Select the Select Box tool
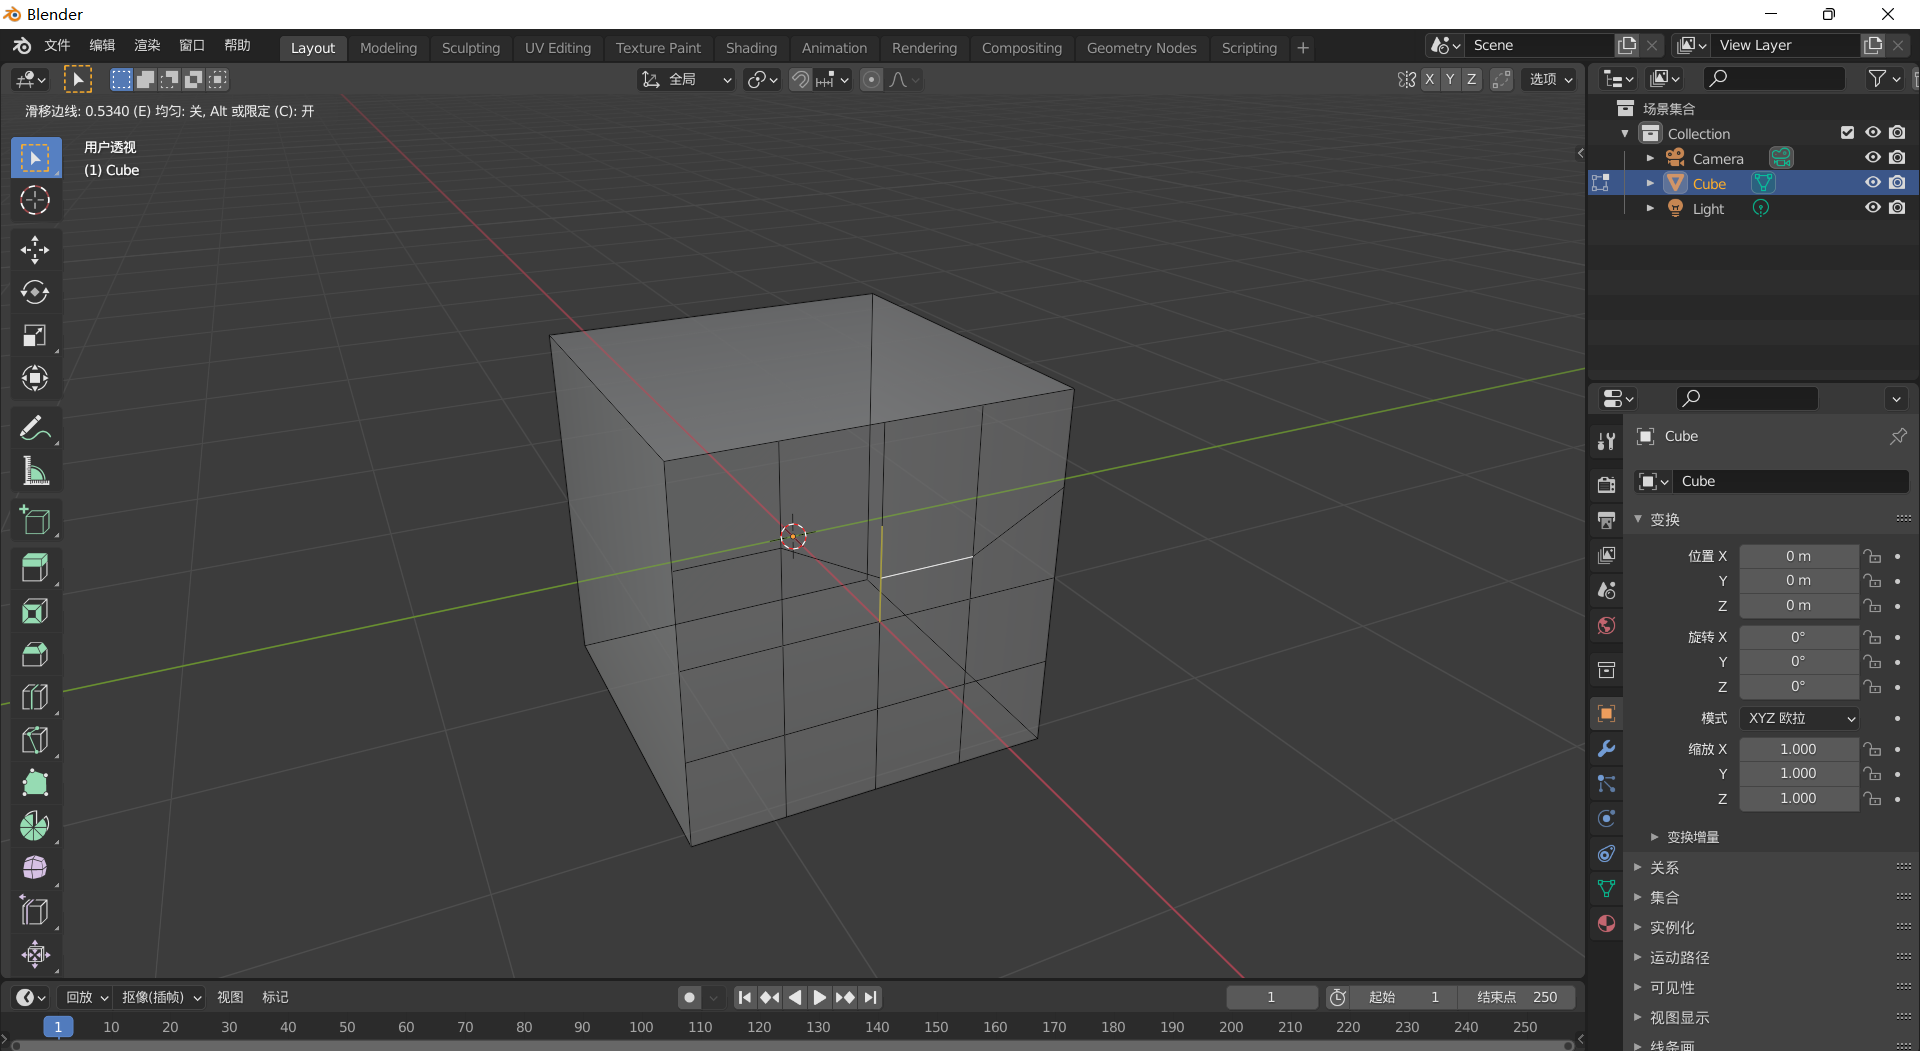Screen dimensions: 1920x1051 click(35, 158)
